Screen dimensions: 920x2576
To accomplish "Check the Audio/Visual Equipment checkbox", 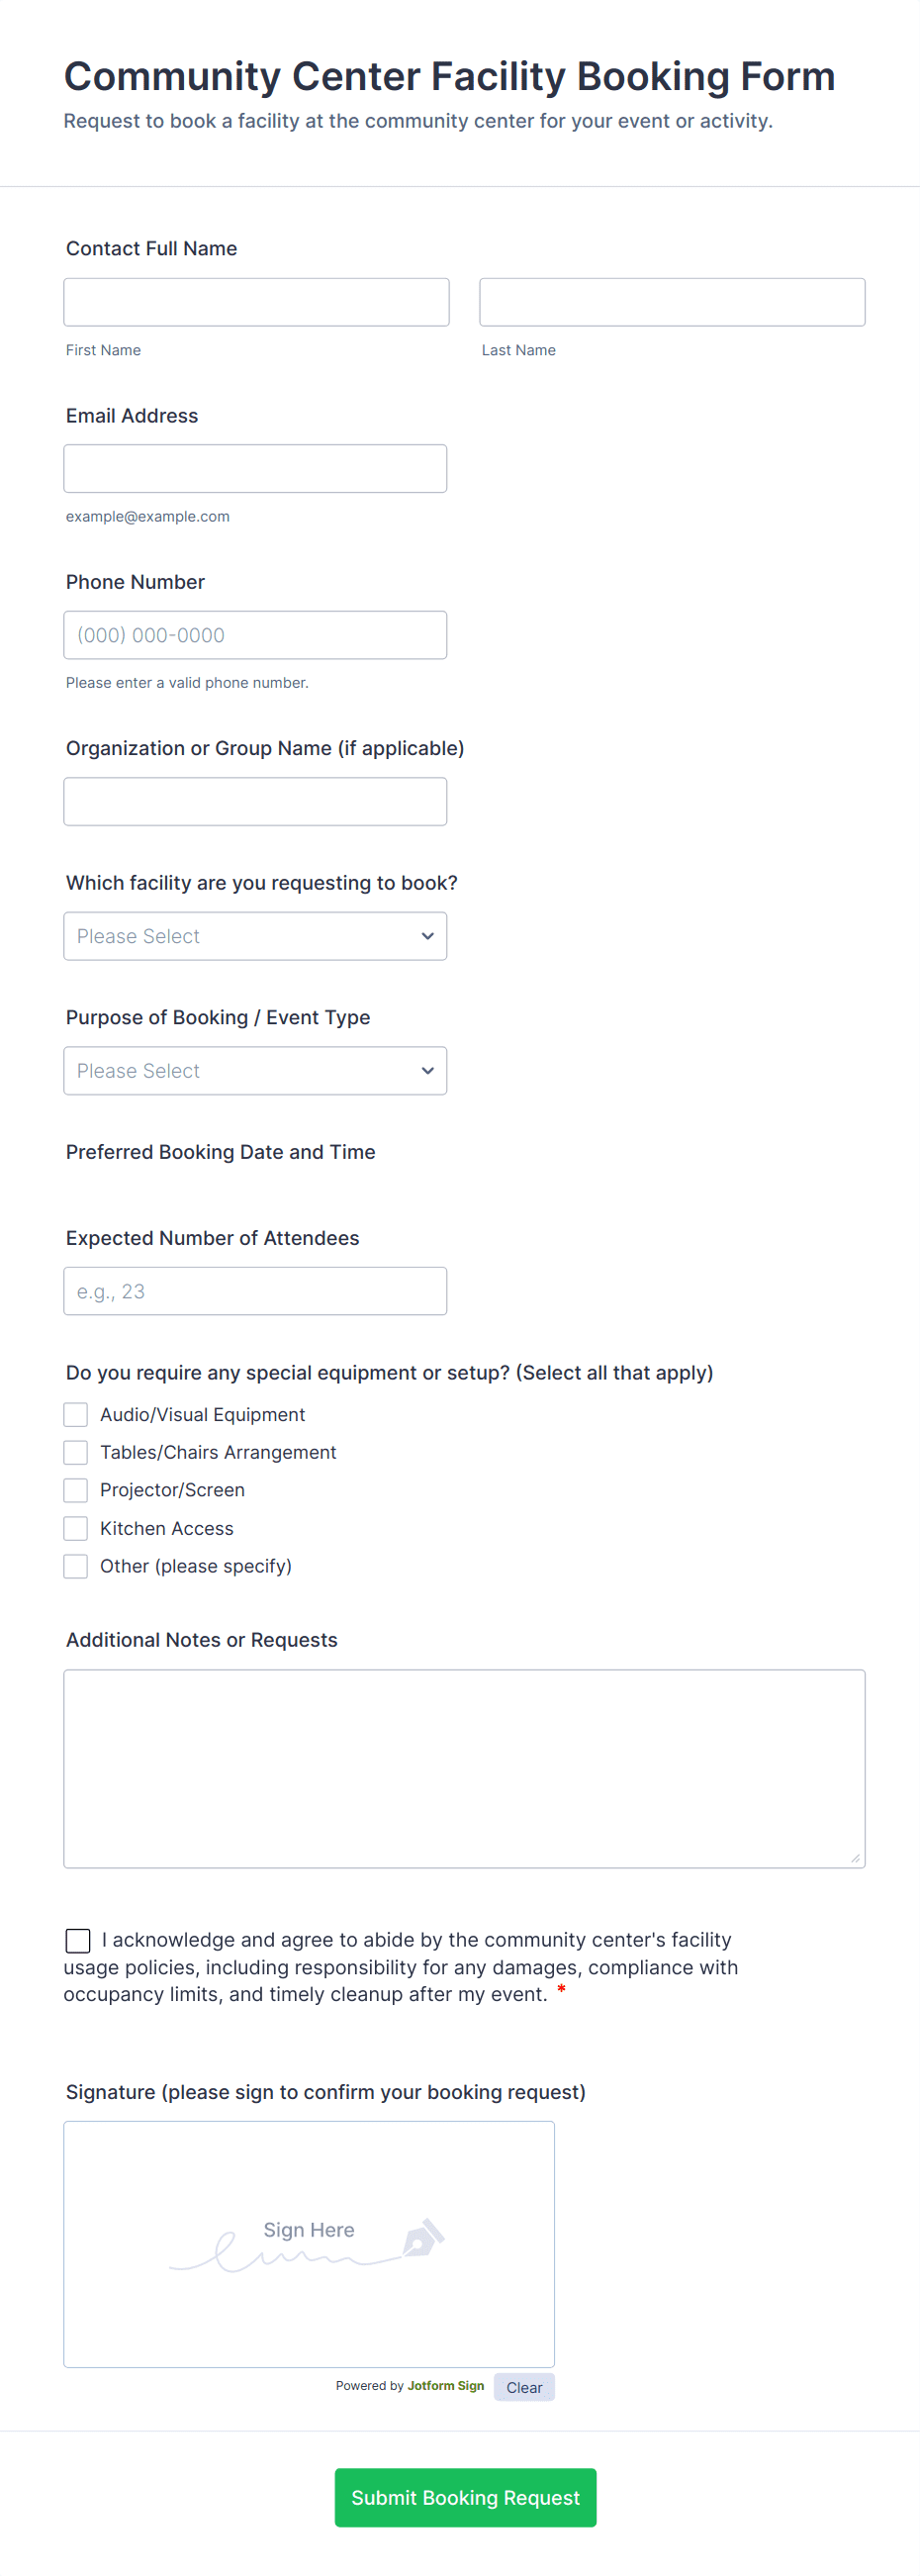I will [76, 1415].
